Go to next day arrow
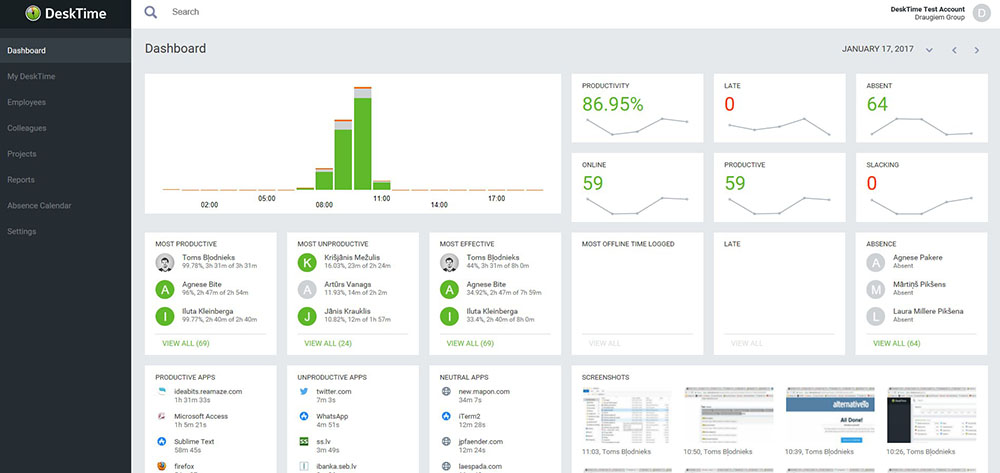Viewport: 1000px width, 473px height. click(x=977, y=50)
